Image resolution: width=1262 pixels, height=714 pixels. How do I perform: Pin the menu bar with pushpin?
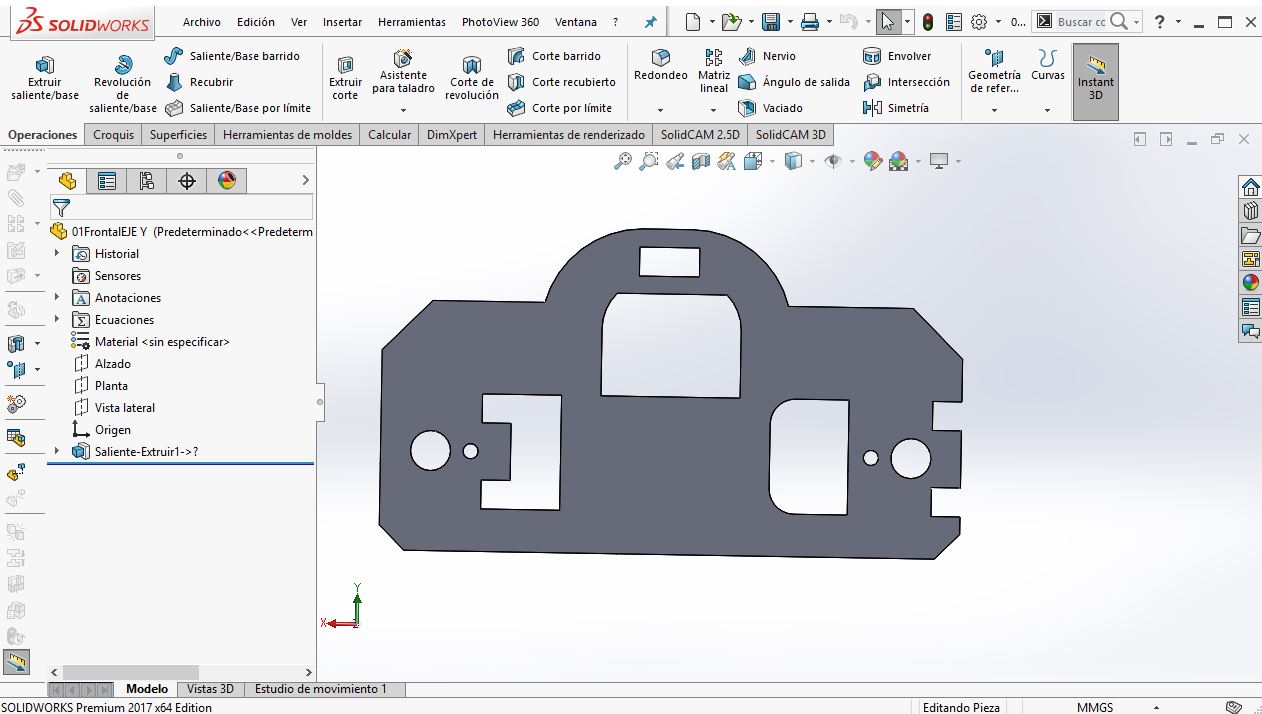[650, 22]
